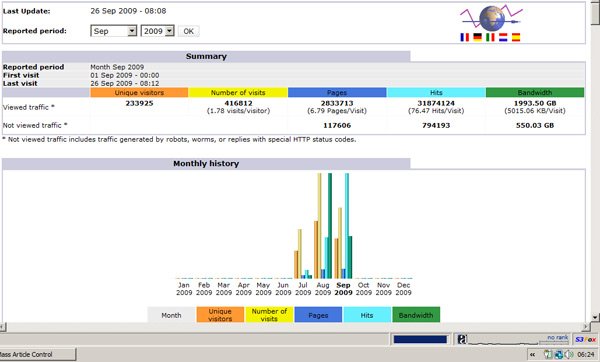Switch report language to French flag
This screenshot has height=362, width=600.
tap(465, 37)
